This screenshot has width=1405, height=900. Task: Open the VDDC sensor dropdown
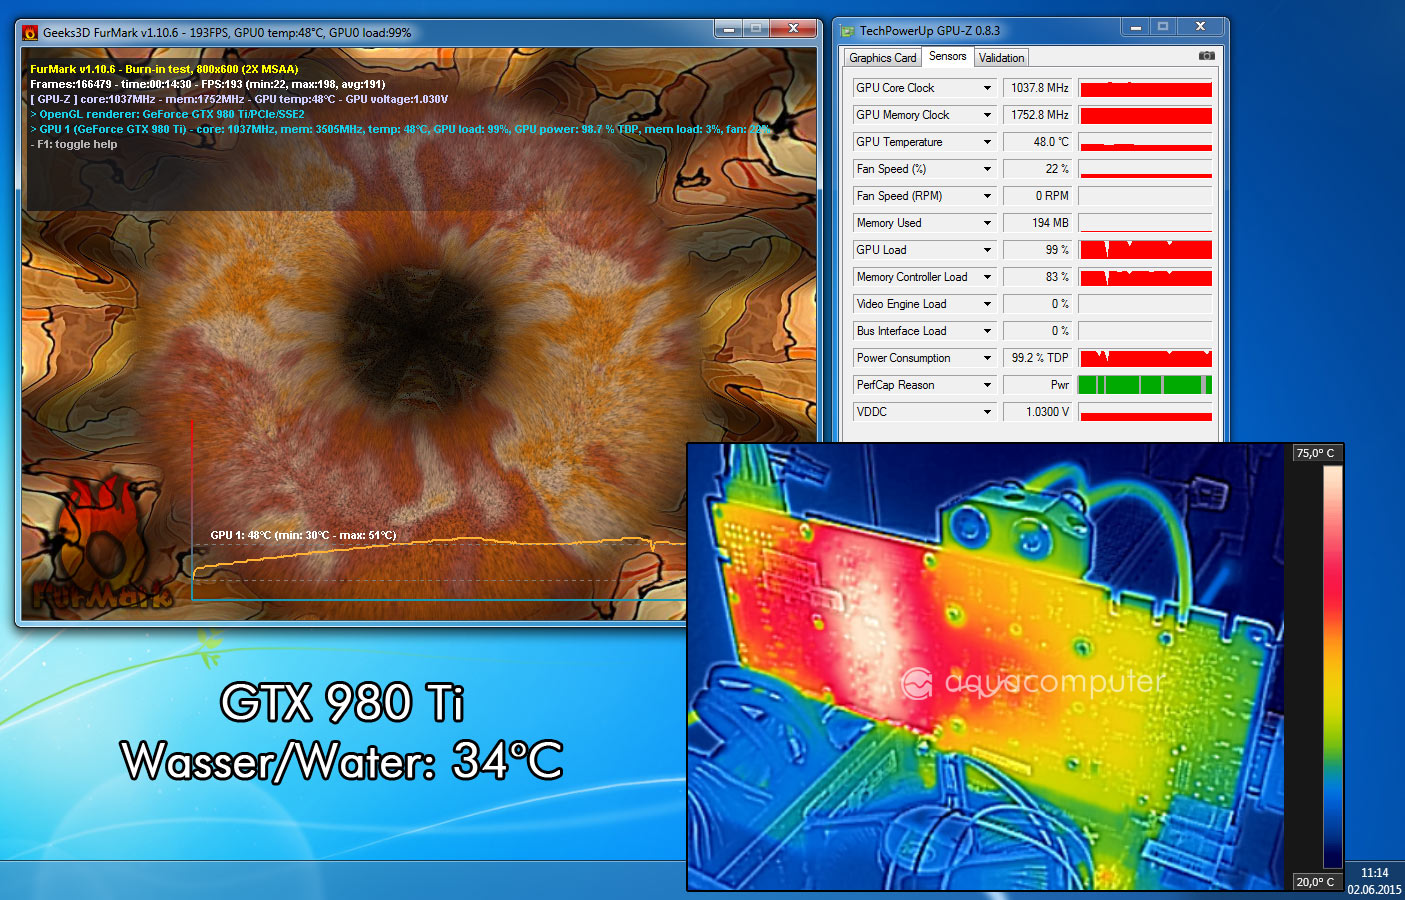point(987,412)
